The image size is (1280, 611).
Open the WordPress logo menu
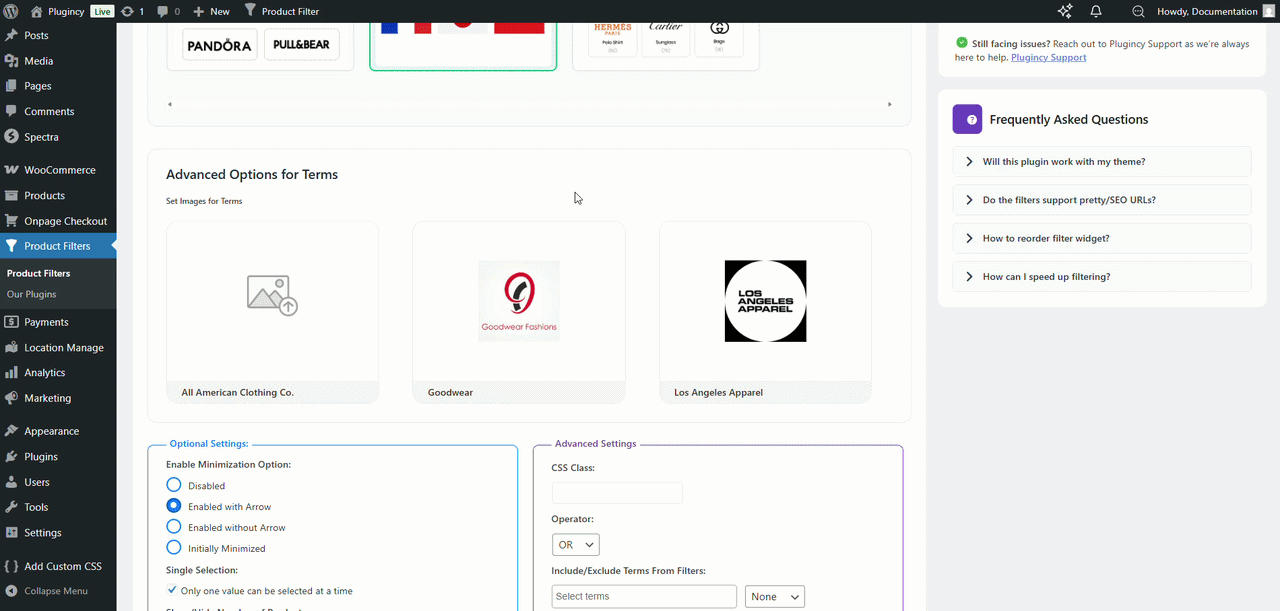(12, 11)
